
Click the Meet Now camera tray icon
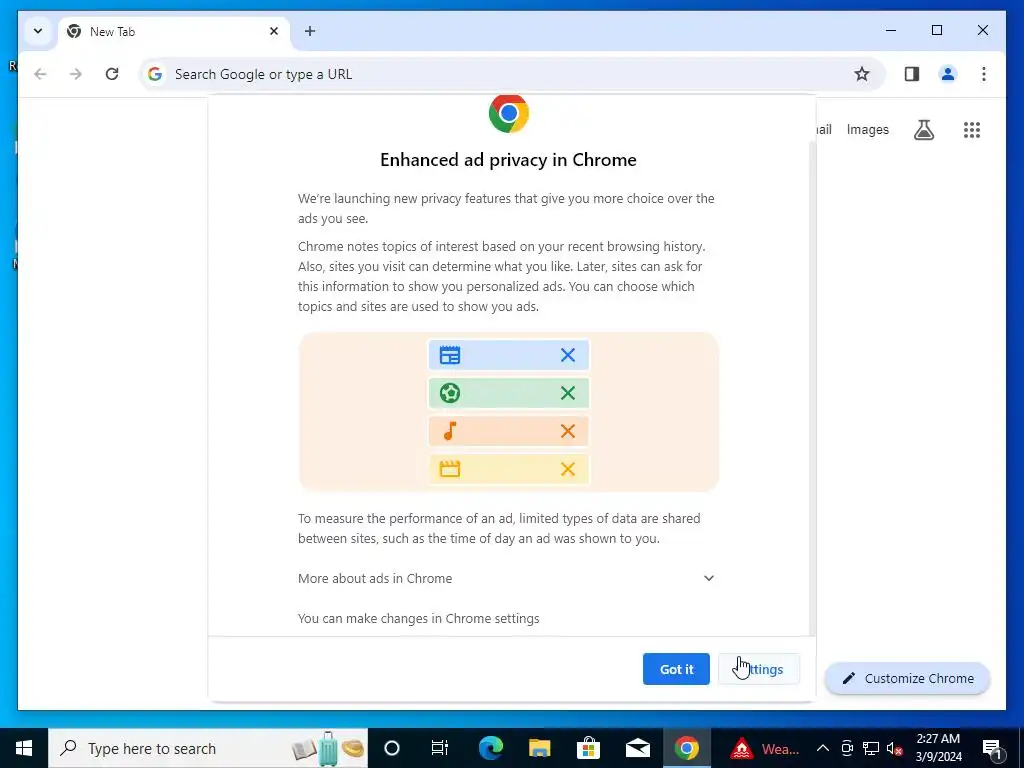847,748
